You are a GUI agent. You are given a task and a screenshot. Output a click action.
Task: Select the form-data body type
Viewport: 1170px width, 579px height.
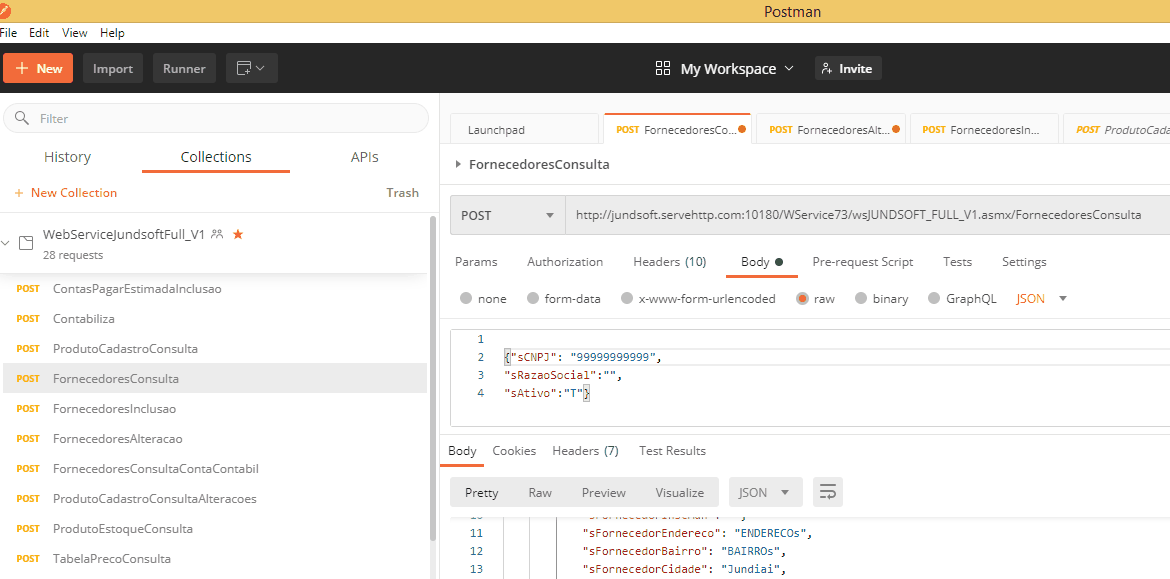(x=564, y=298)
